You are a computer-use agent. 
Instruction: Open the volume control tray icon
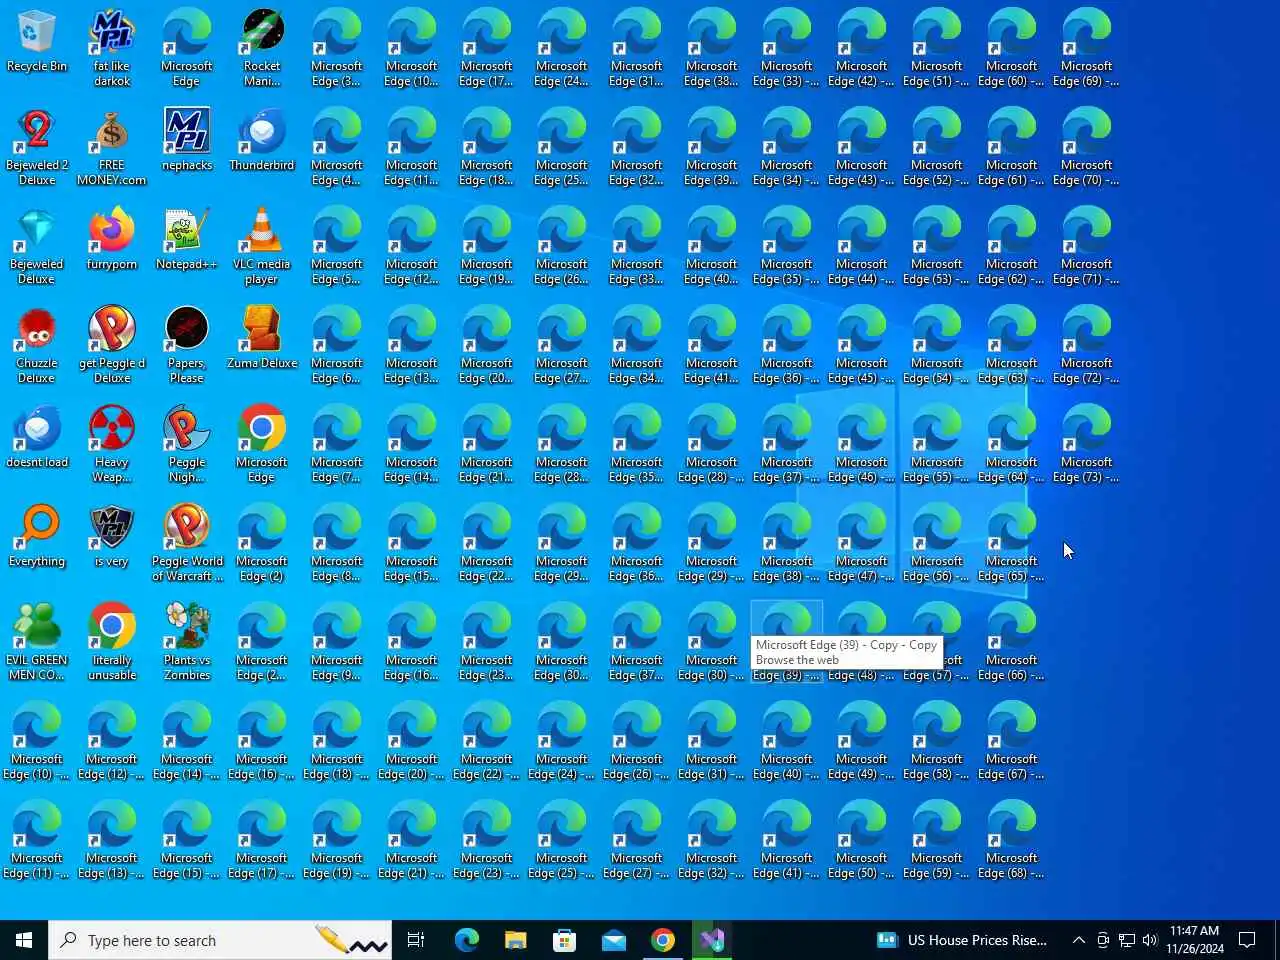(x=1150, y=940)
